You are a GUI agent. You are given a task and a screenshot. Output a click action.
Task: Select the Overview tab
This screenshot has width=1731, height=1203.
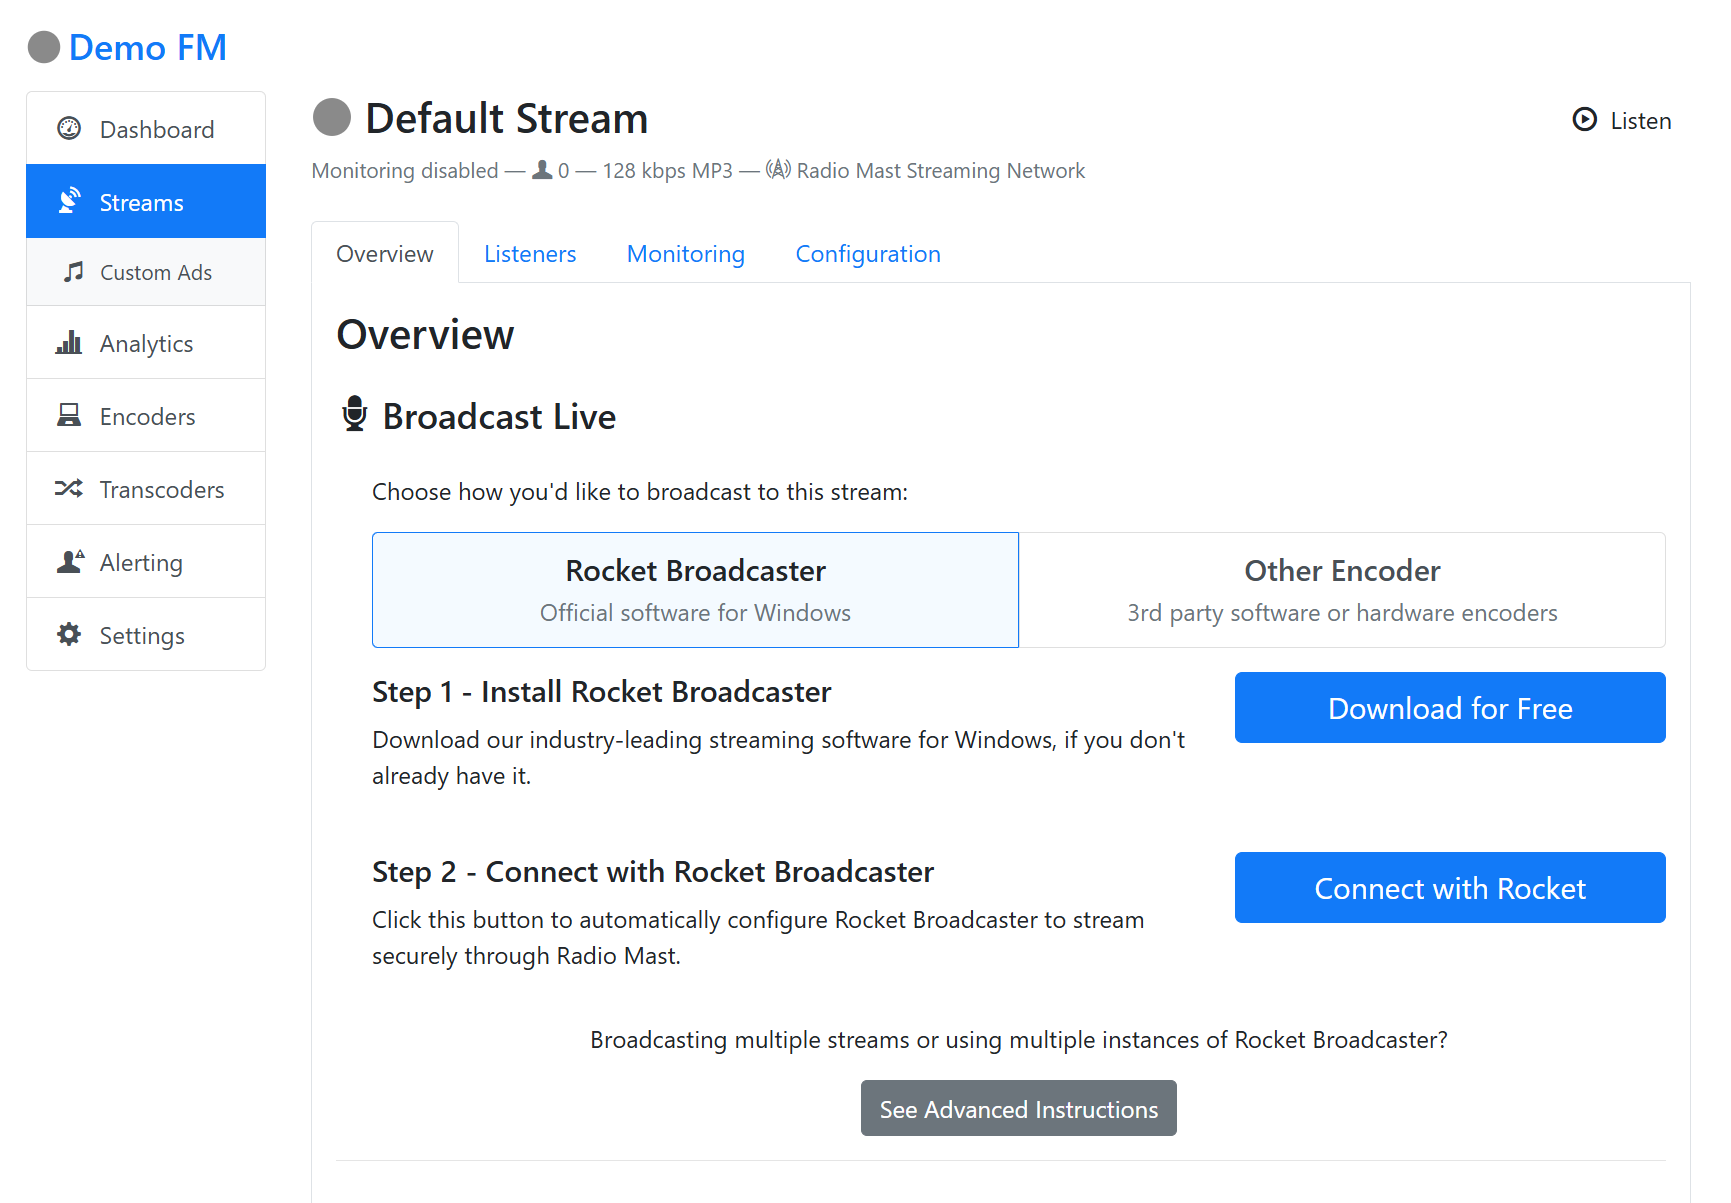(385, 253)
